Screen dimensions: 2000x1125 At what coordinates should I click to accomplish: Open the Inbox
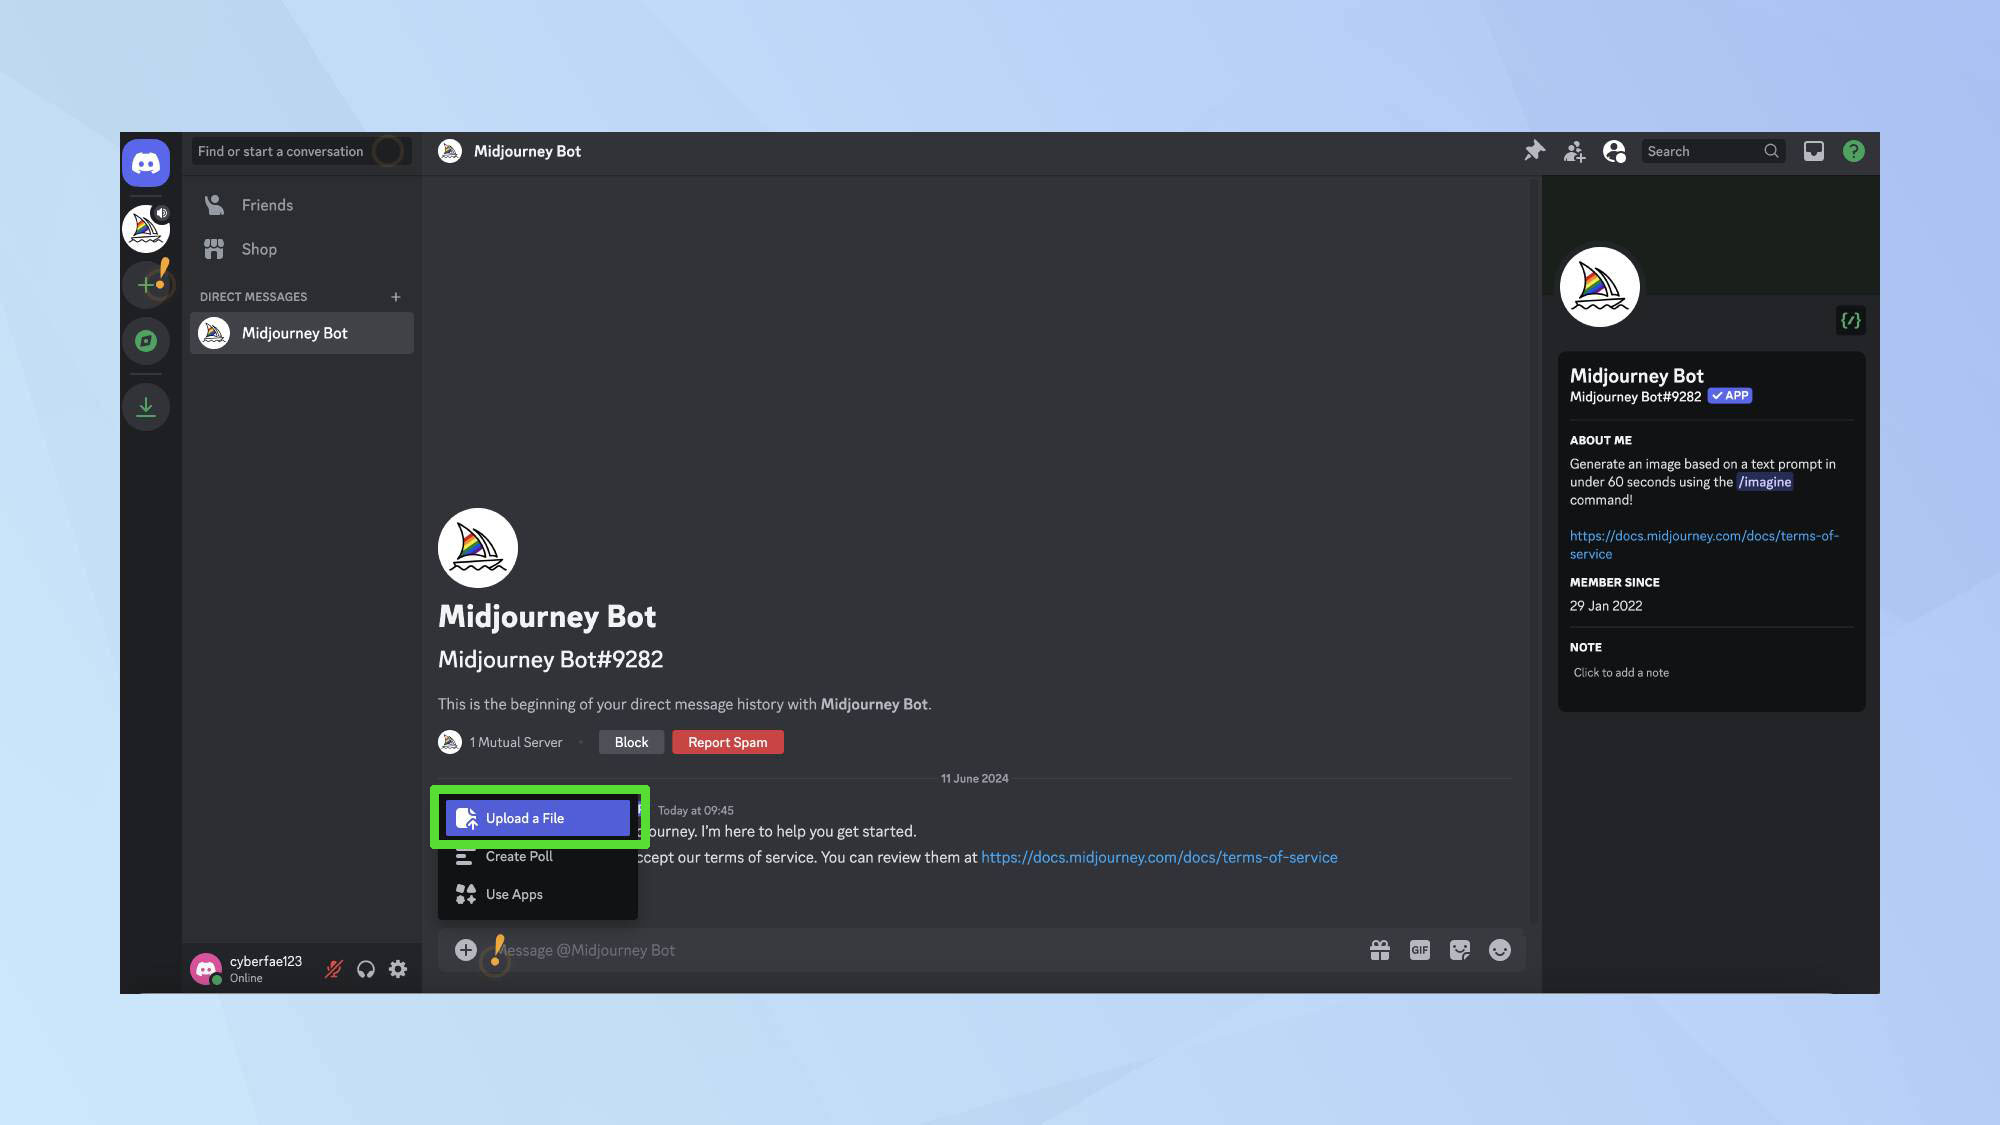point(1814,151)
